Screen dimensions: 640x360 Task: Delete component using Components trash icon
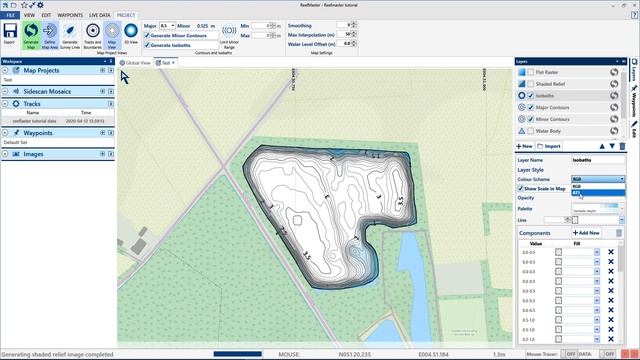(619, 233)
